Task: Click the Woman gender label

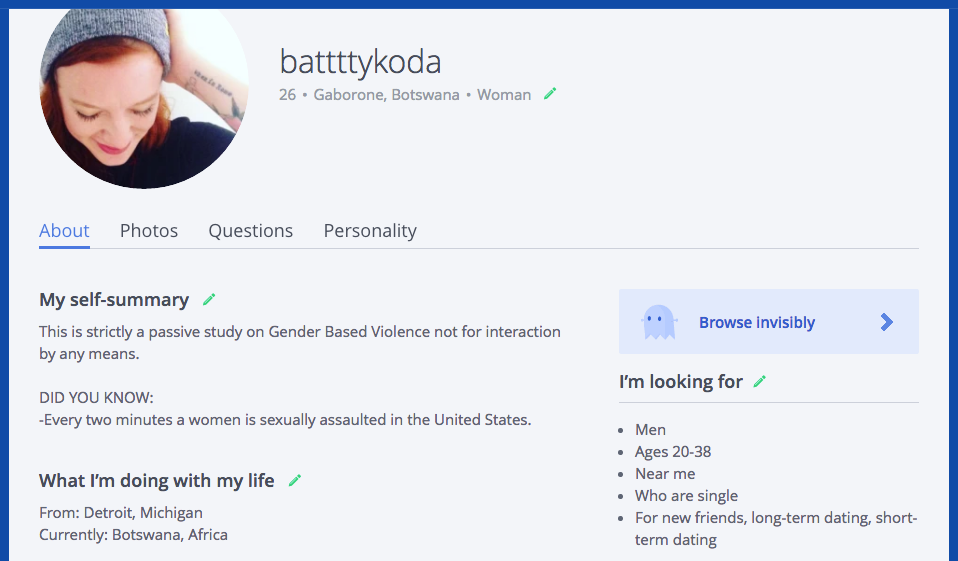Action: point(504,95)
